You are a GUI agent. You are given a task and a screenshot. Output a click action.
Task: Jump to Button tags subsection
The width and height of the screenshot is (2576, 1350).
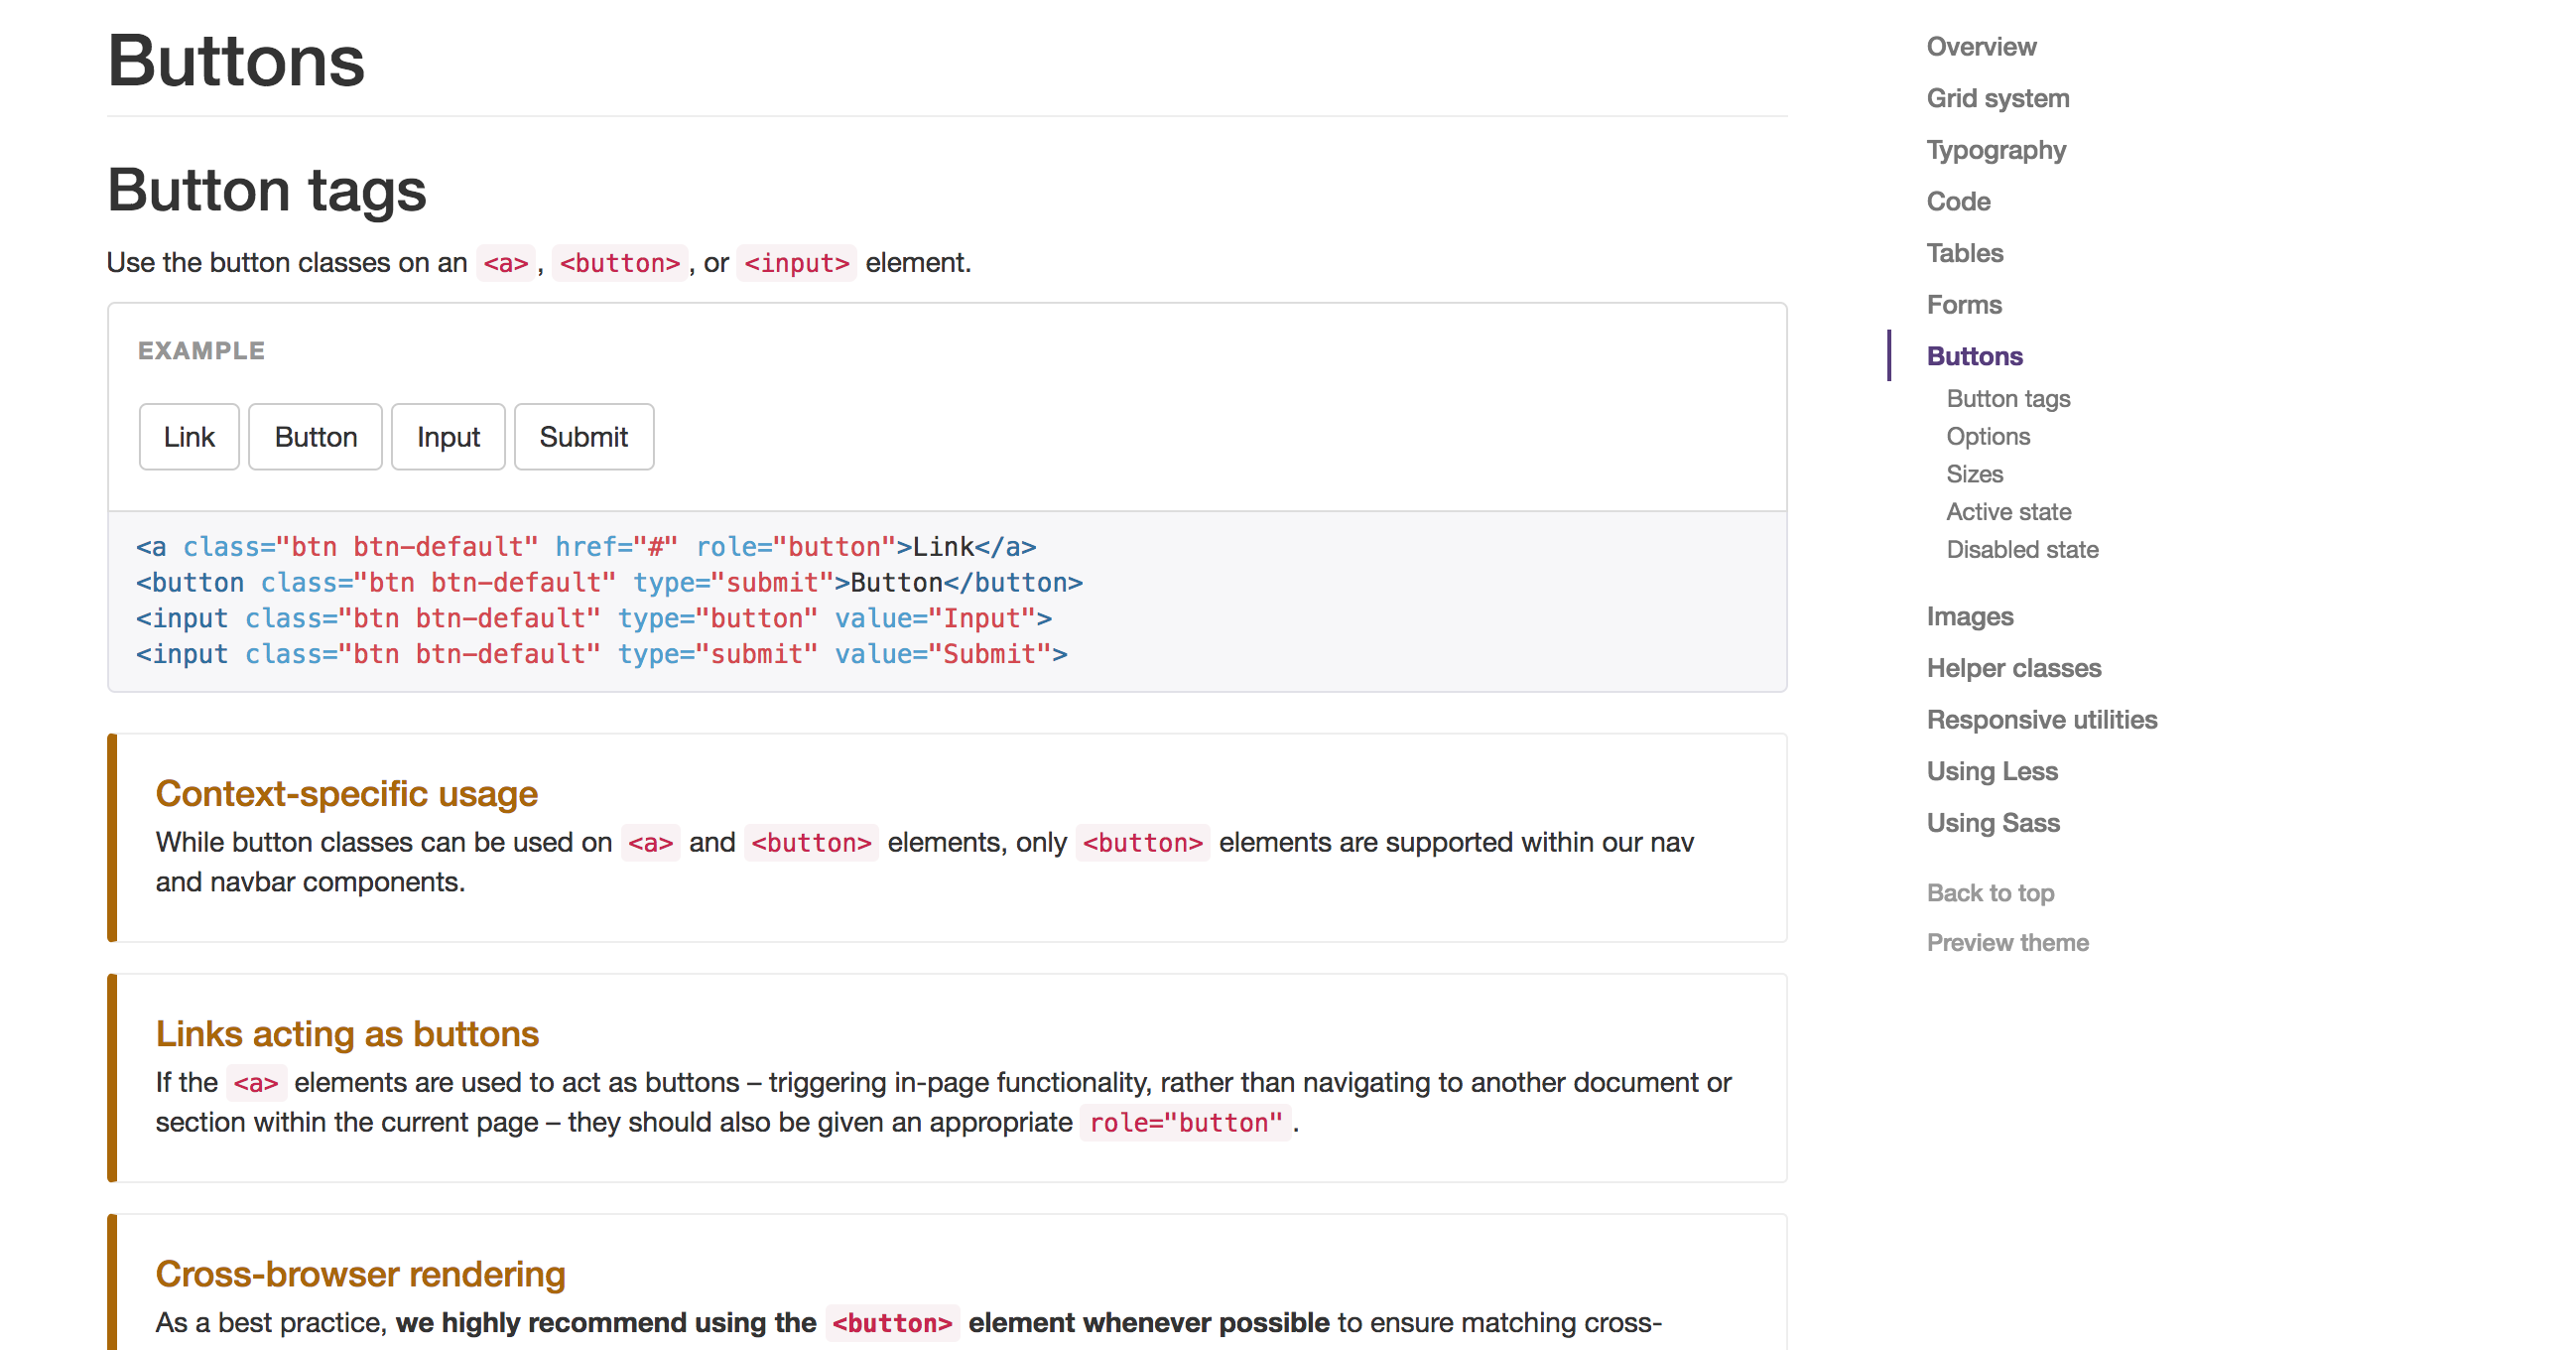tap(2008, 399)
